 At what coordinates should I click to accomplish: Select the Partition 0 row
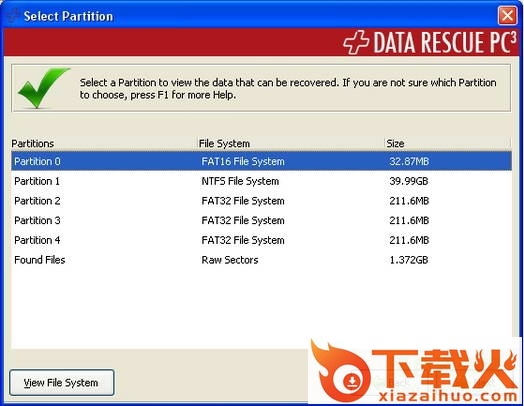261,161
